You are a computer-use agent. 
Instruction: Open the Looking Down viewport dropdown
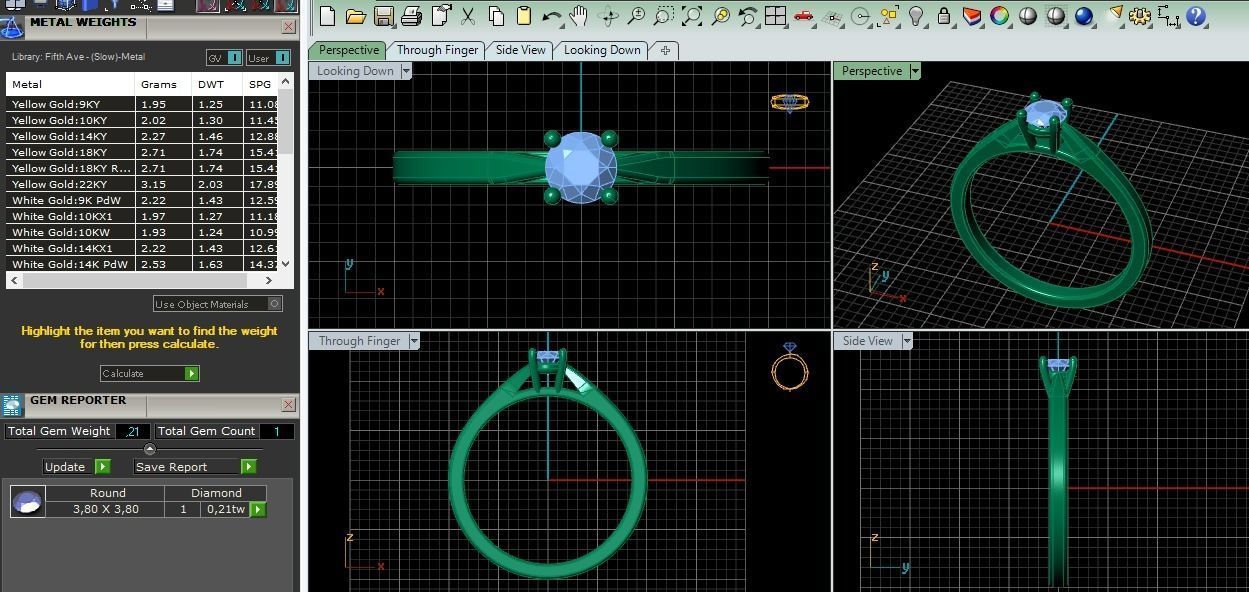coord(406,71)
